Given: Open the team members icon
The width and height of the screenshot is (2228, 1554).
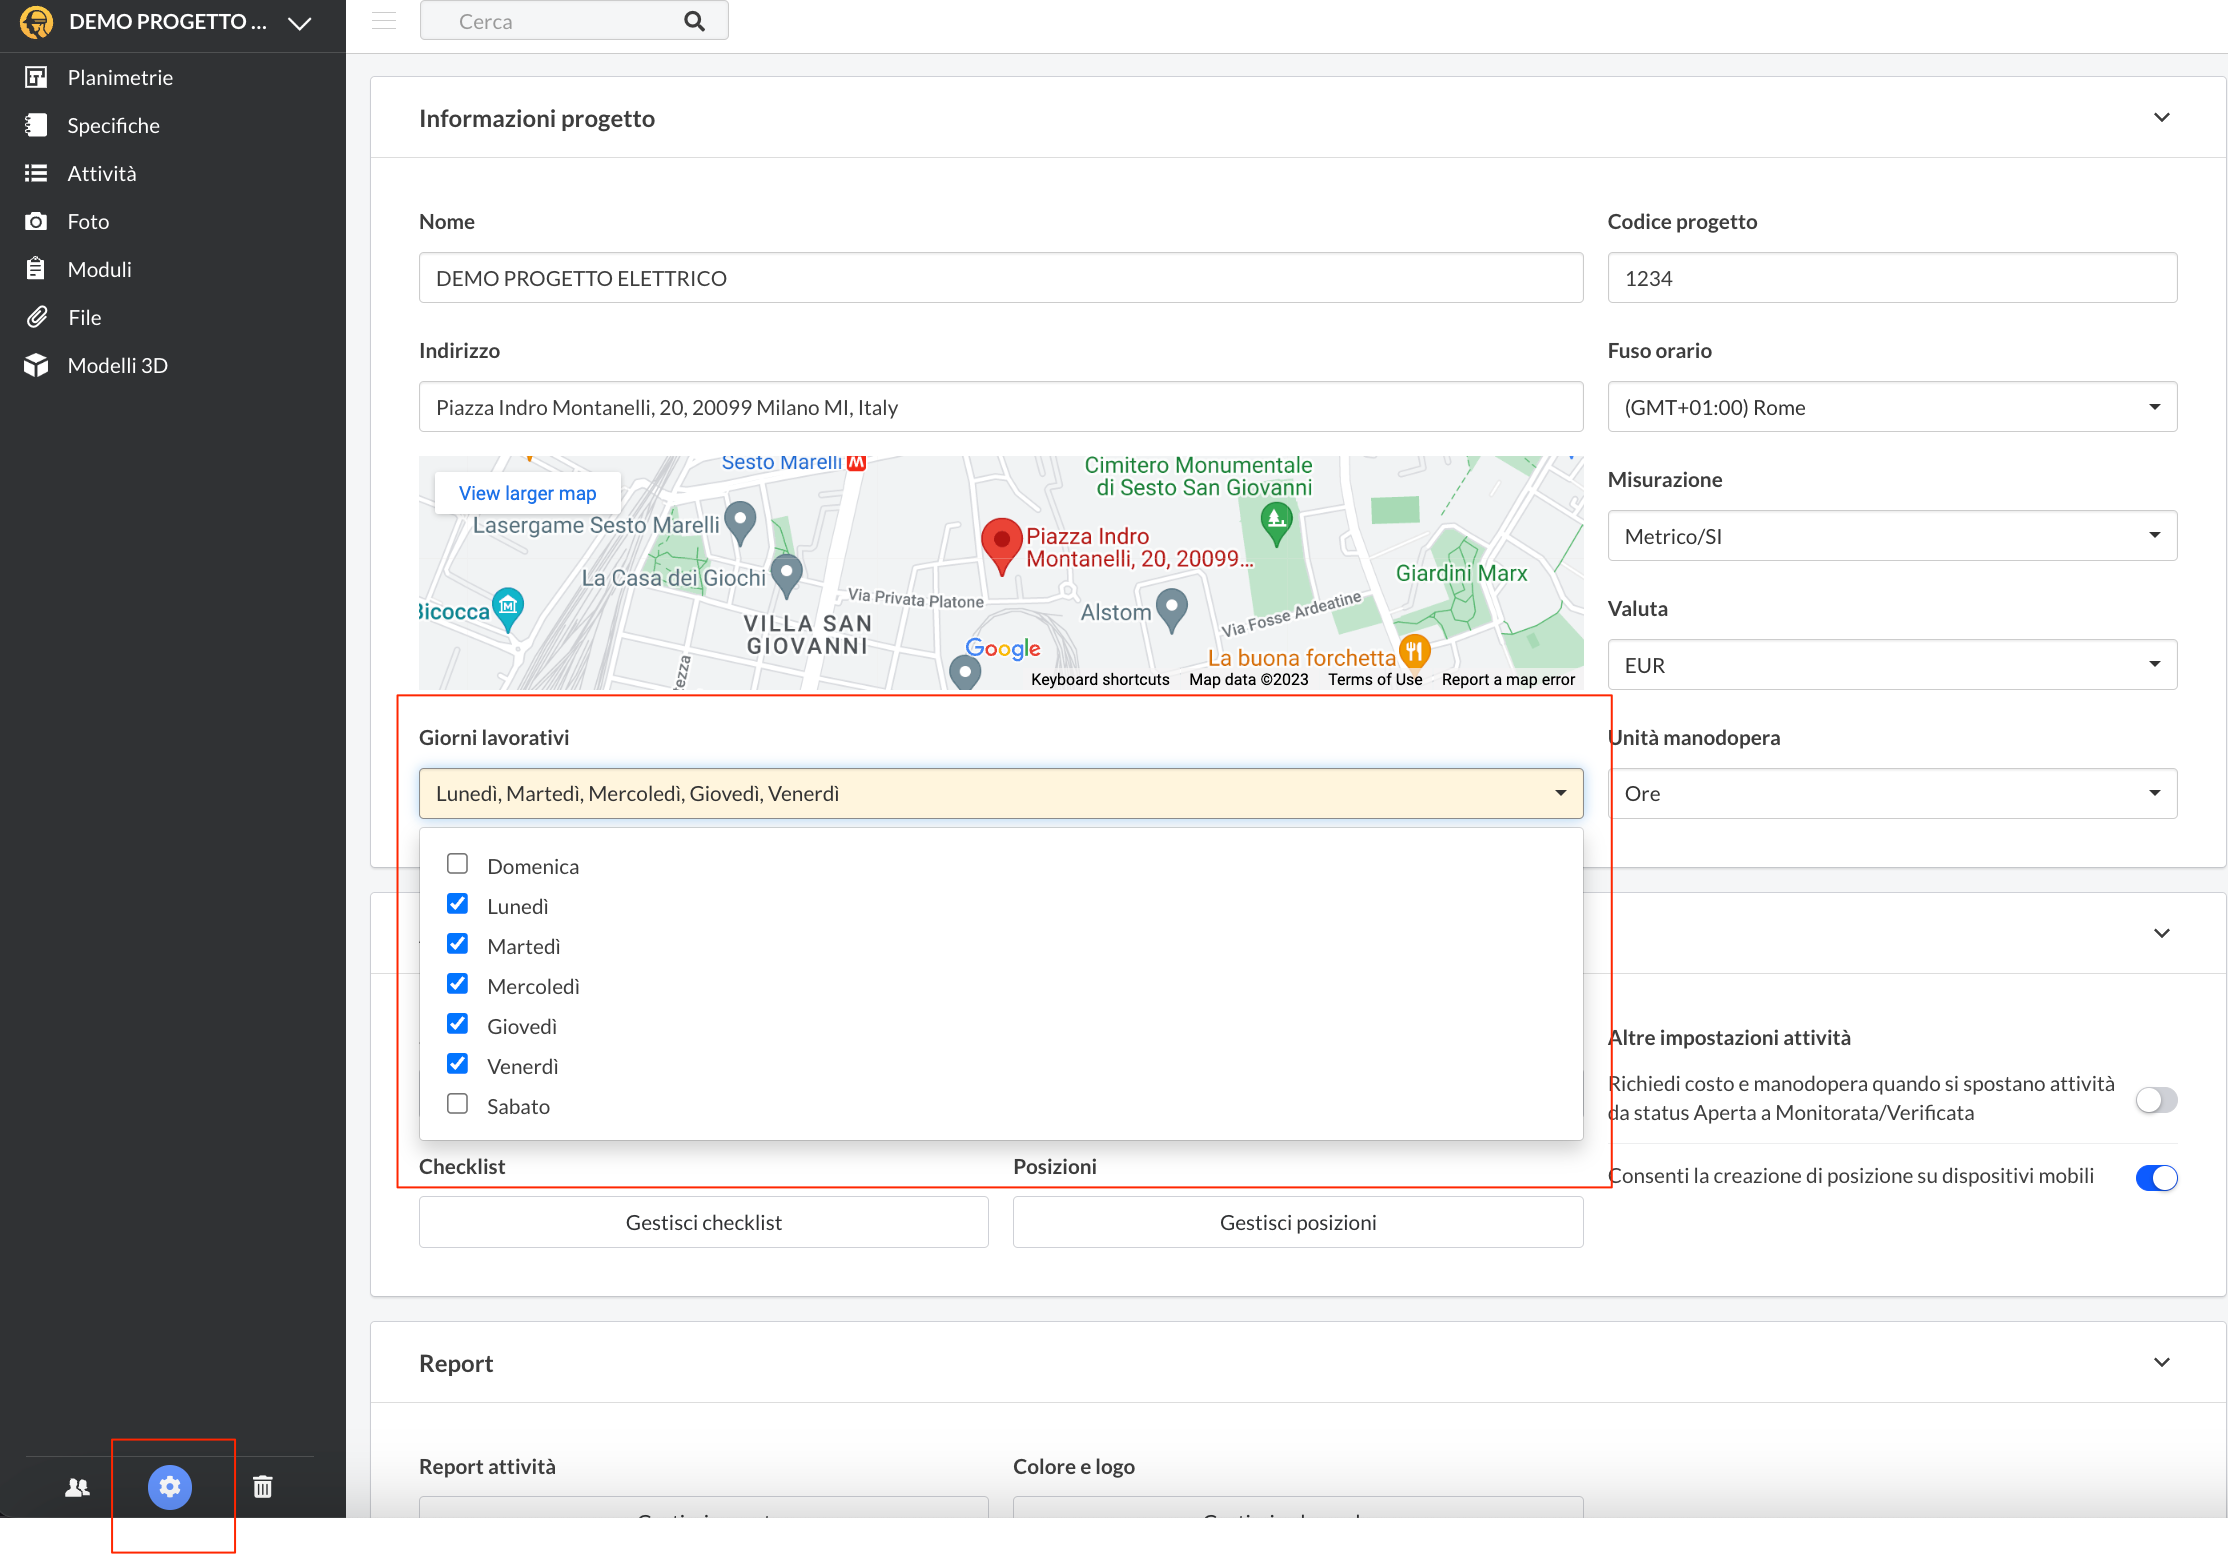Looking at the screenshot, I should [x=77, y=1487].
